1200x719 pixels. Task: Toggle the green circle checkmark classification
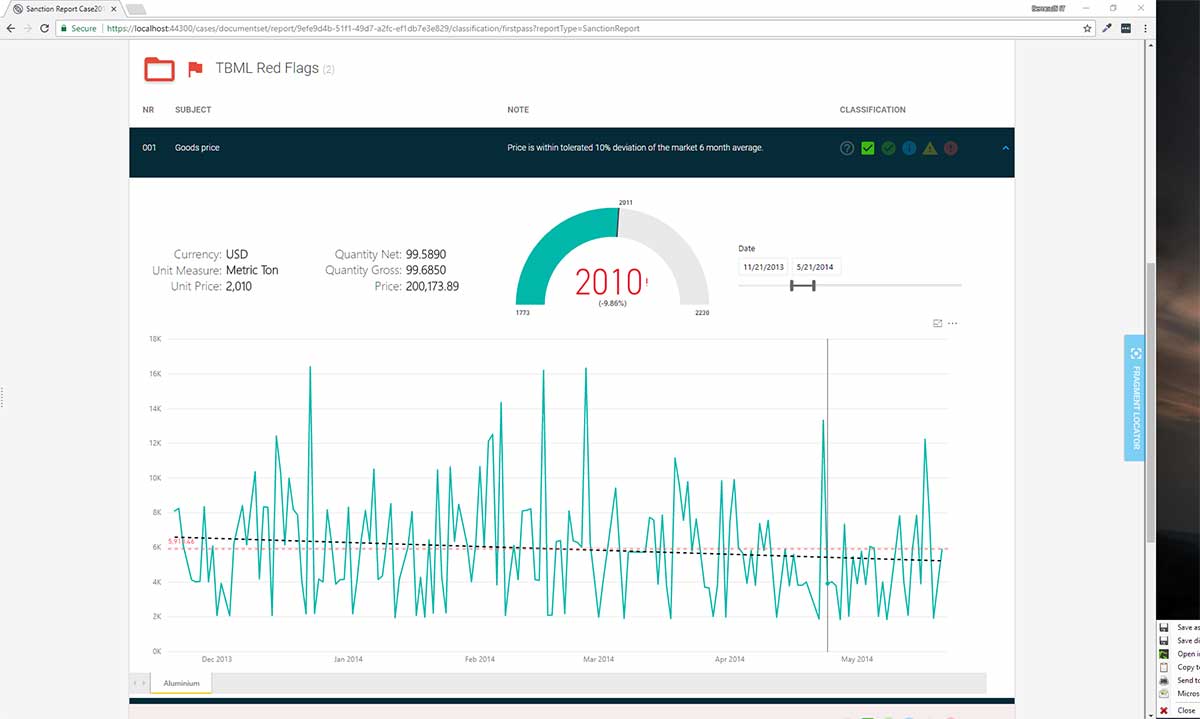pos(888,148)
